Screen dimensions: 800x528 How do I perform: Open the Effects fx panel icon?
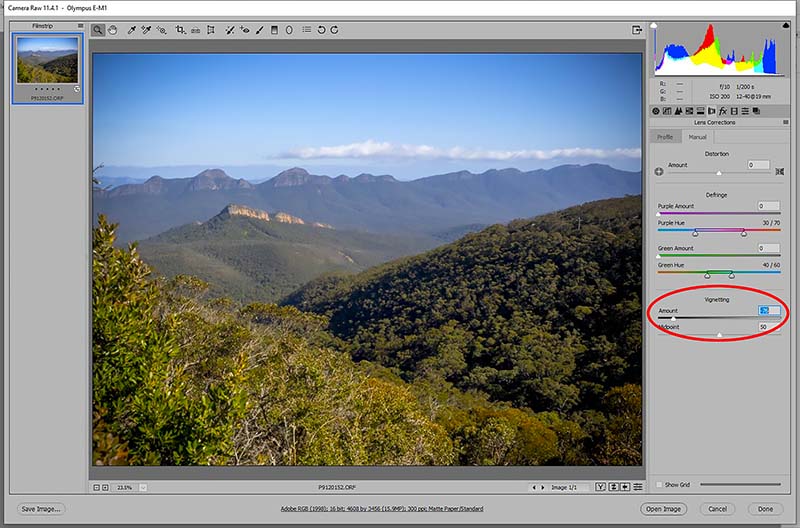[723, 111]
